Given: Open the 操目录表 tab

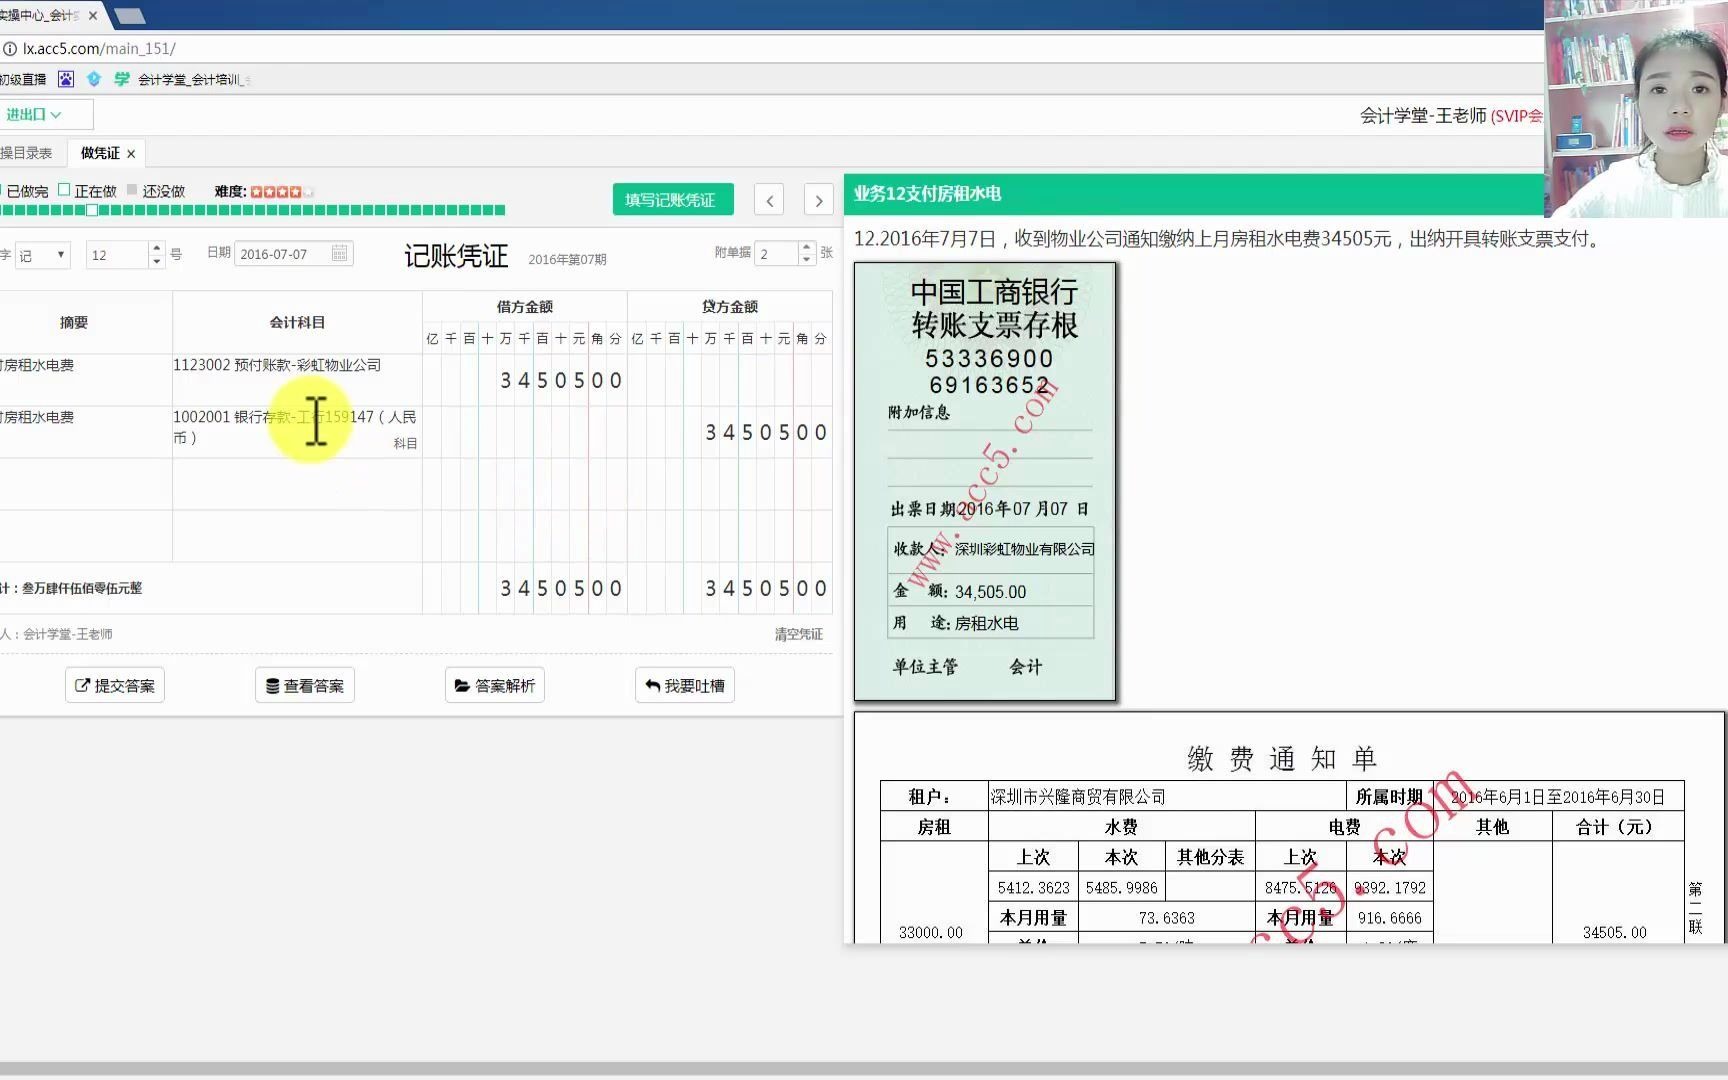Looking at the screenshot, I should tap(26, 153).
